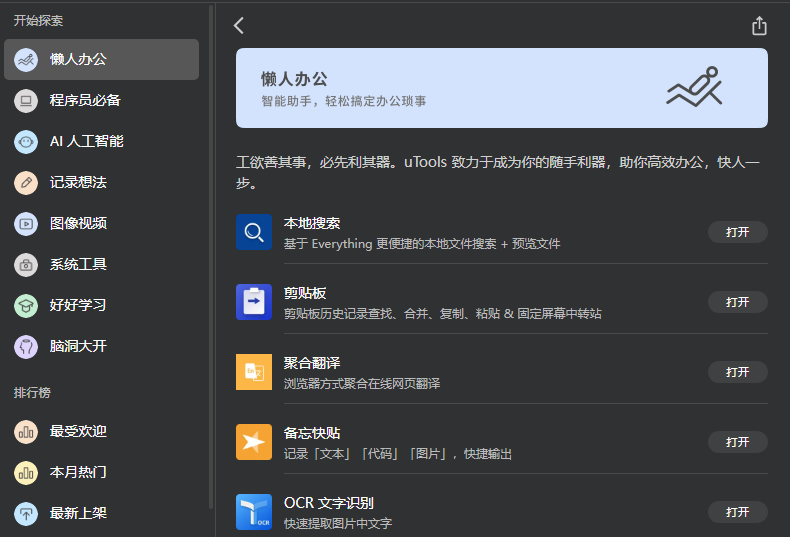The height and width of the screenshot is (537, 790).
Task: Open 聚合翻译 with its 打开 button
Action: [738, 372]
